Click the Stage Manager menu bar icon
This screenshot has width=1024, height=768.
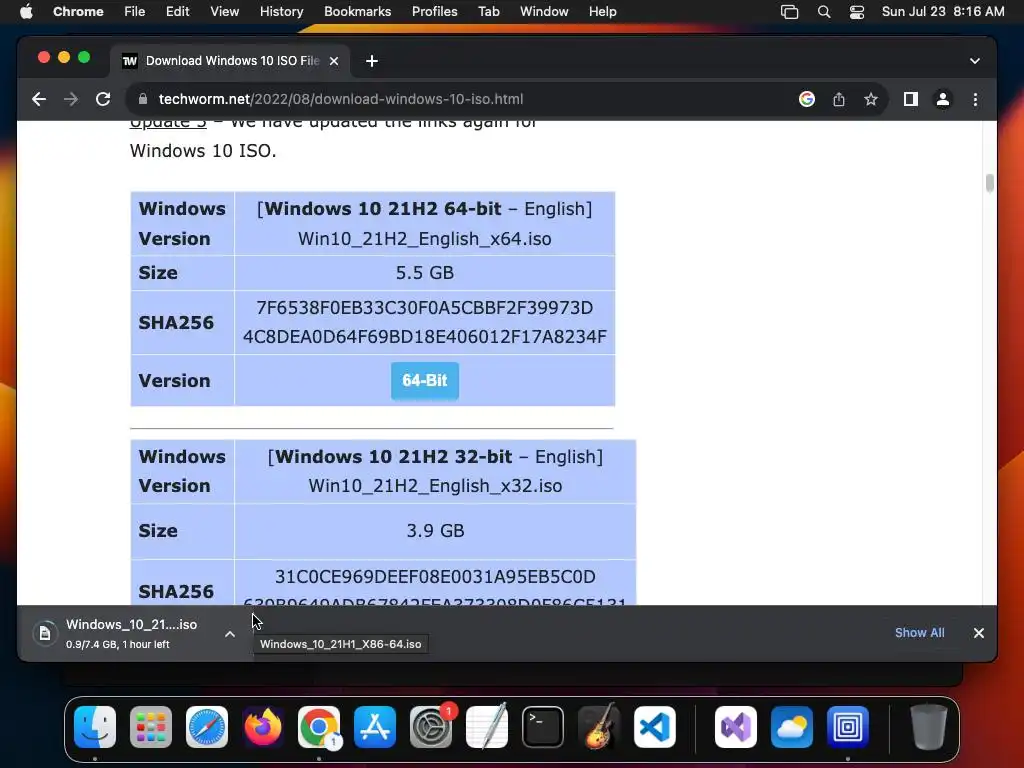pyautogui.click(x=790, y=12)
